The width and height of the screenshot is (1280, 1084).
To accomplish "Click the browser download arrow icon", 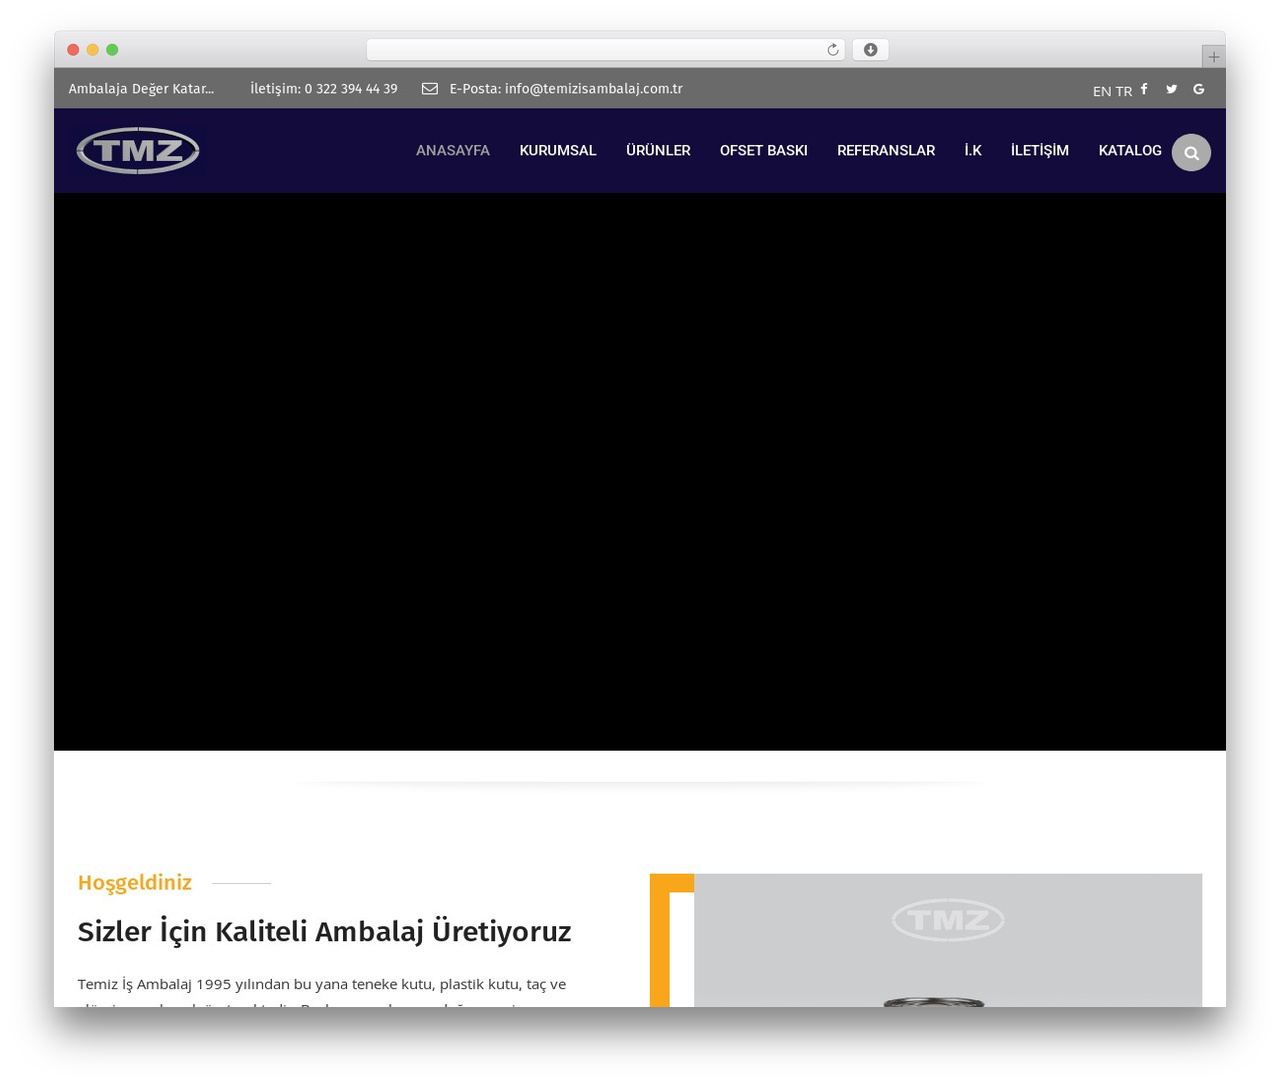I will (870, 50).
